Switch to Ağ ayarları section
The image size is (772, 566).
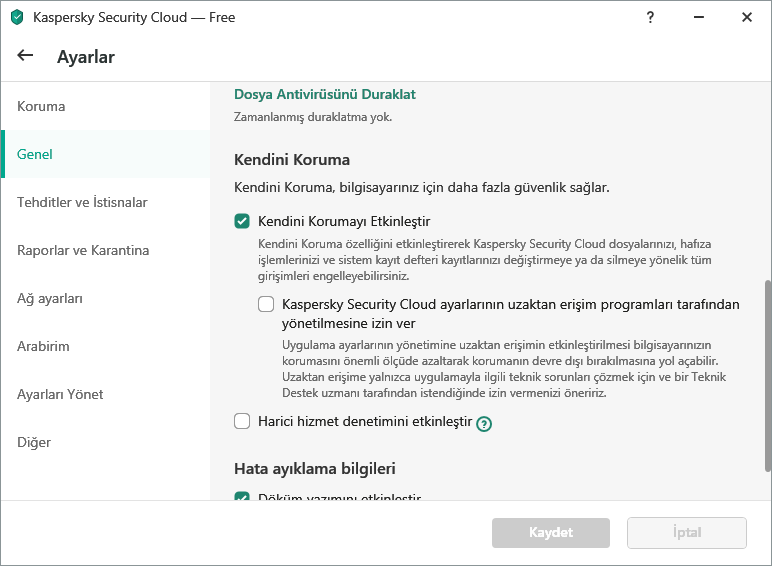(50, 298)
